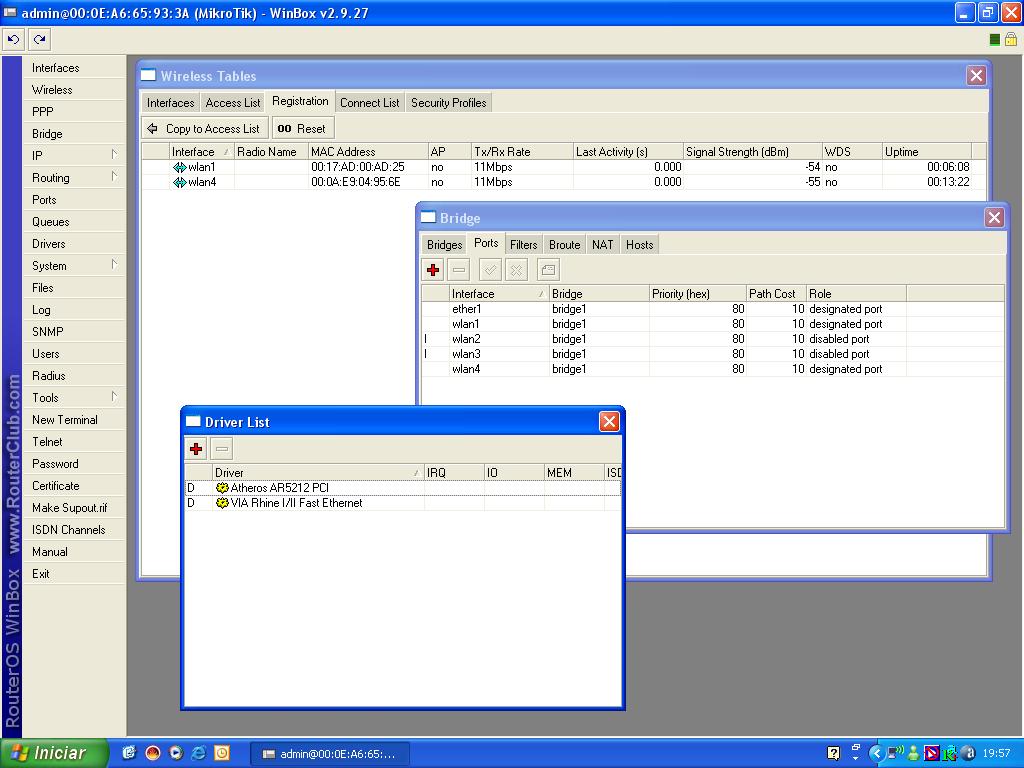Screen dimensions: 1024x768
Task: Select the ether1 row in Bridge ports
Action: click(712, 309)
